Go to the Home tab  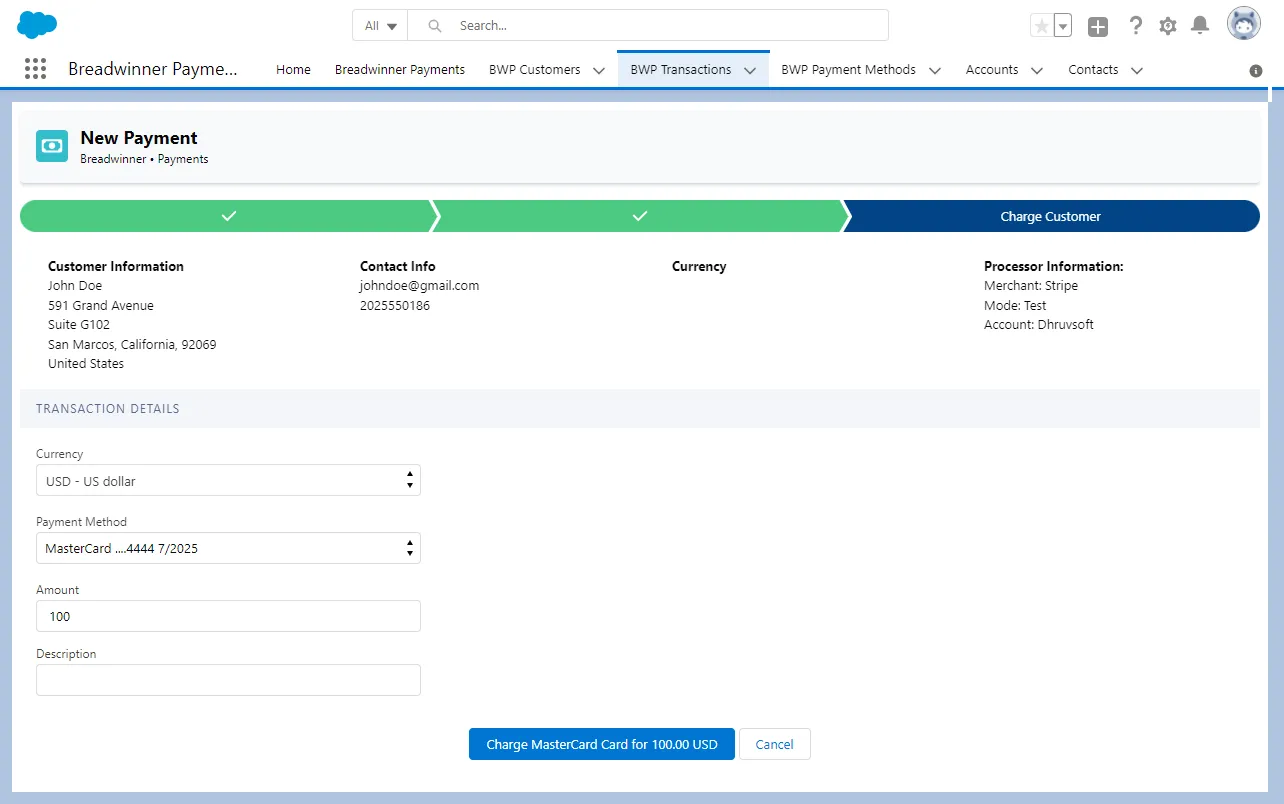293,70
